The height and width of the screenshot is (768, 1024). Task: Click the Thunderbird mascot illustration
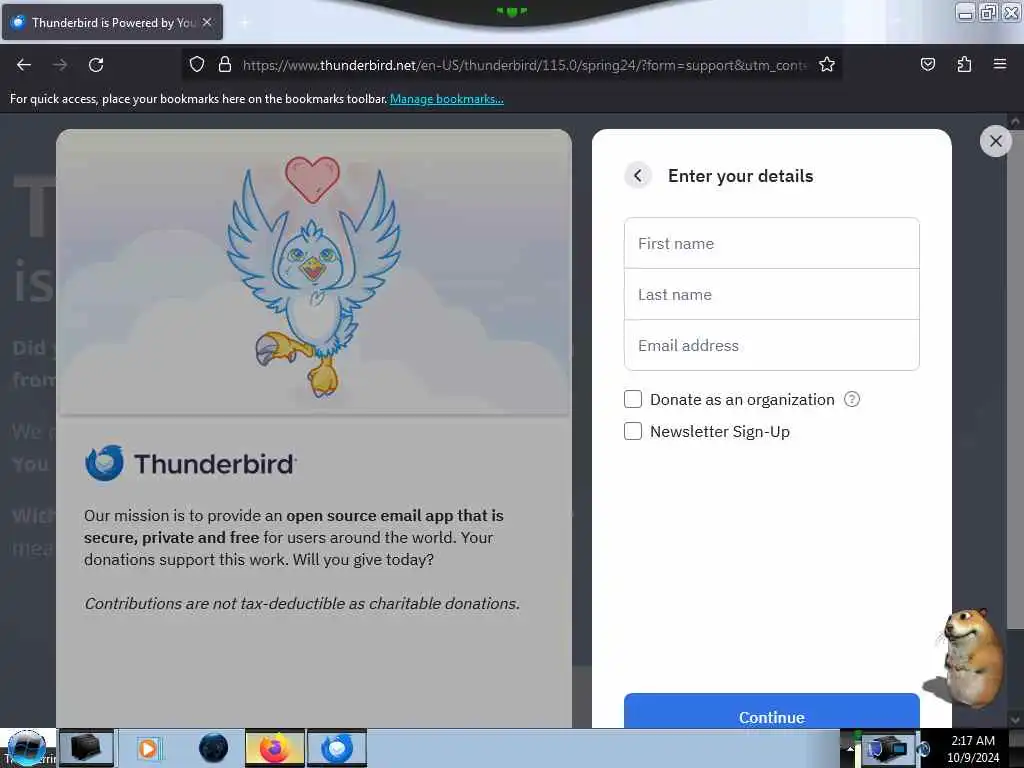click(x=313, y=277)
